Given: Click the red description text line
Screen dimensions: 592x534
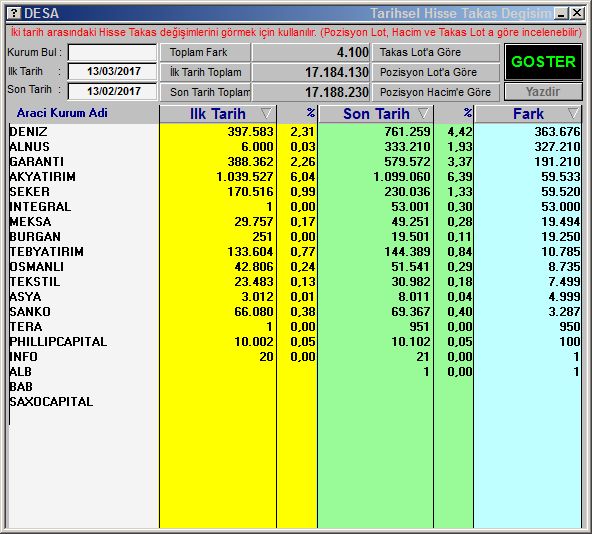Looking at the screenshot, I should (x=296, y=32).
